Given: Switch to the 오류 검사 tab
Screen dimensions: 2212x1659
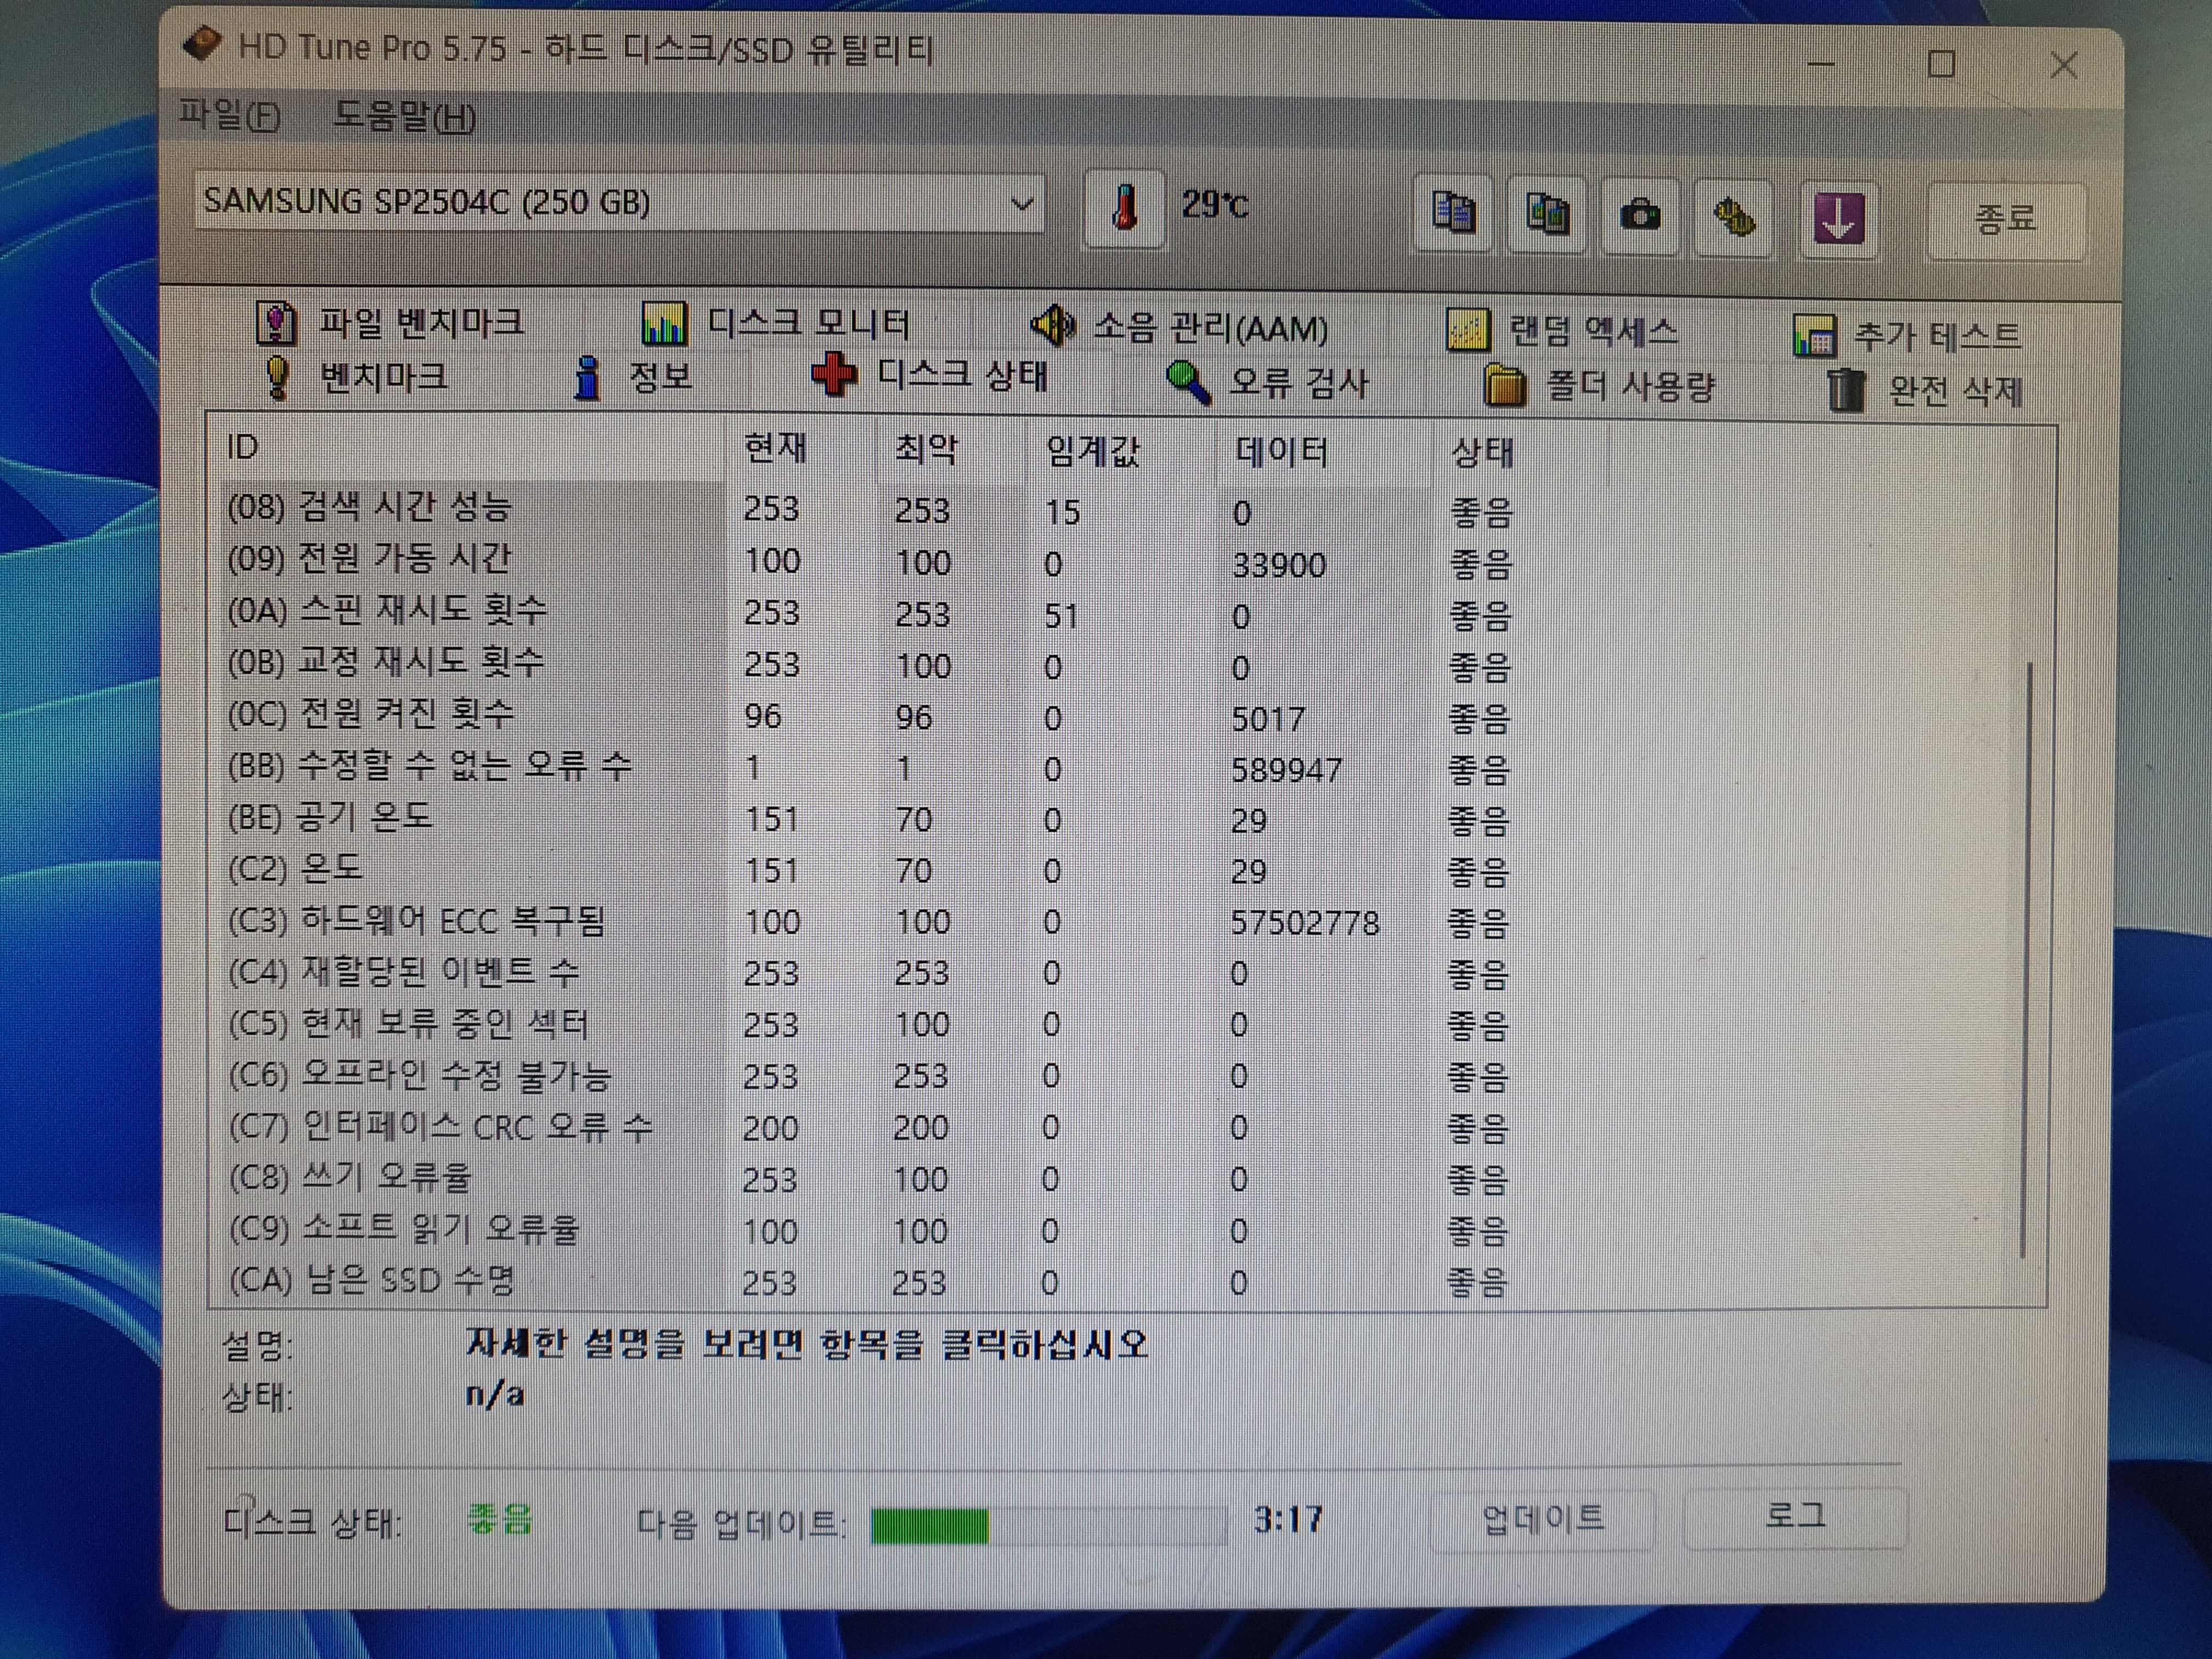Looking at the screenshot, I should click(x=1267, y=382).
